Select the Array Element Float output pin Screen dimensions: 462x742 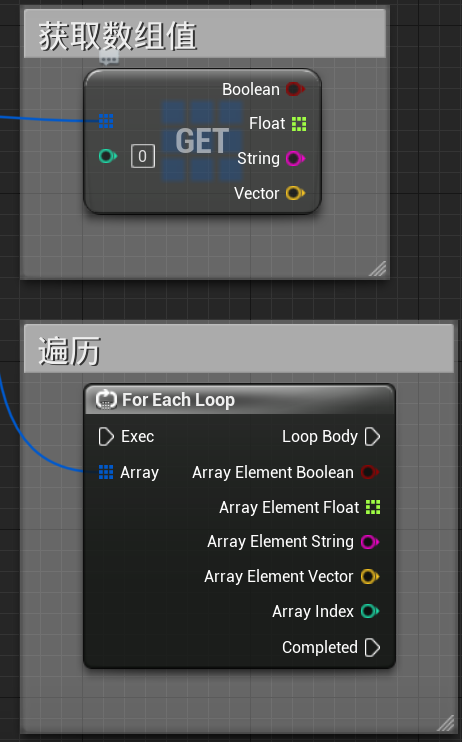(373, 507)
